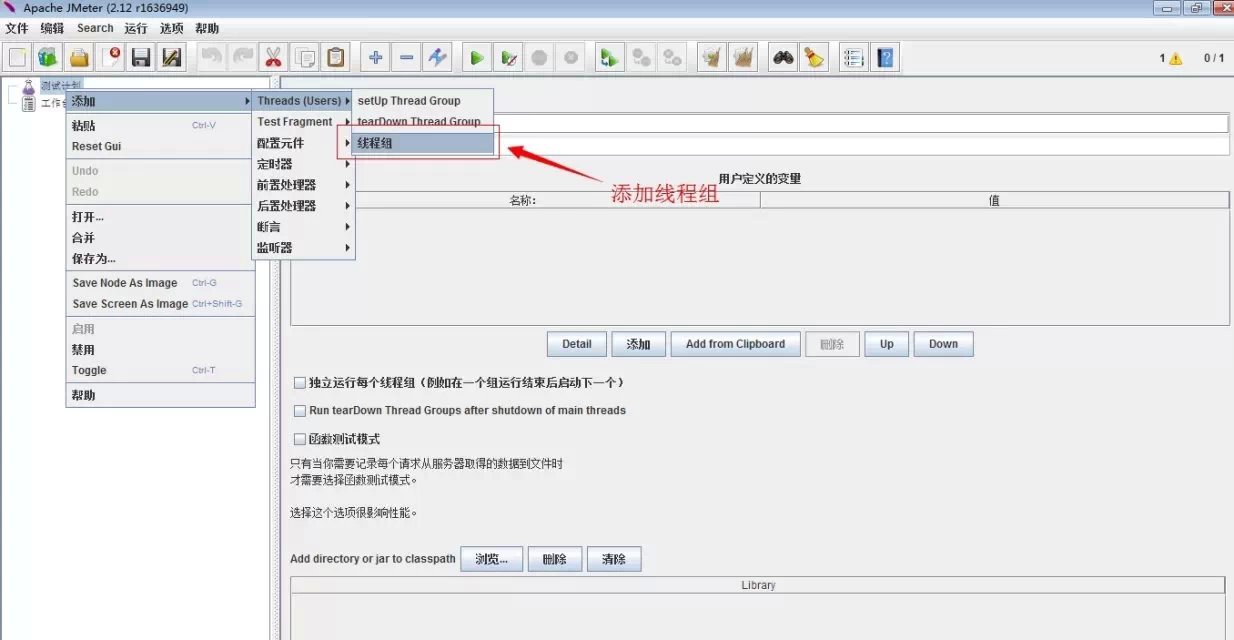Choose tearDown Thread Group menu entry
This screenshot has width=1234, height=640.
pyautogui.click(x=424, y=122)
